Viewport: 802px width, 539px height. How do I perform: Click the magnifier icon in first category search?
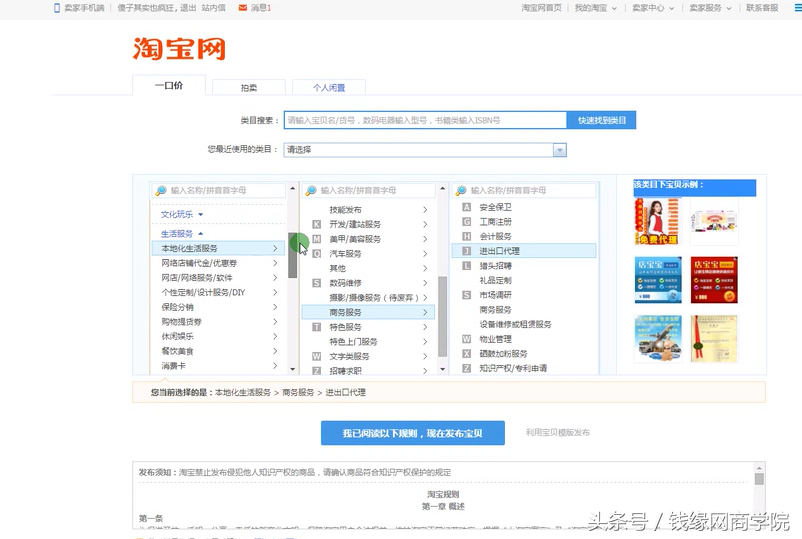click(x=161, y=190)
